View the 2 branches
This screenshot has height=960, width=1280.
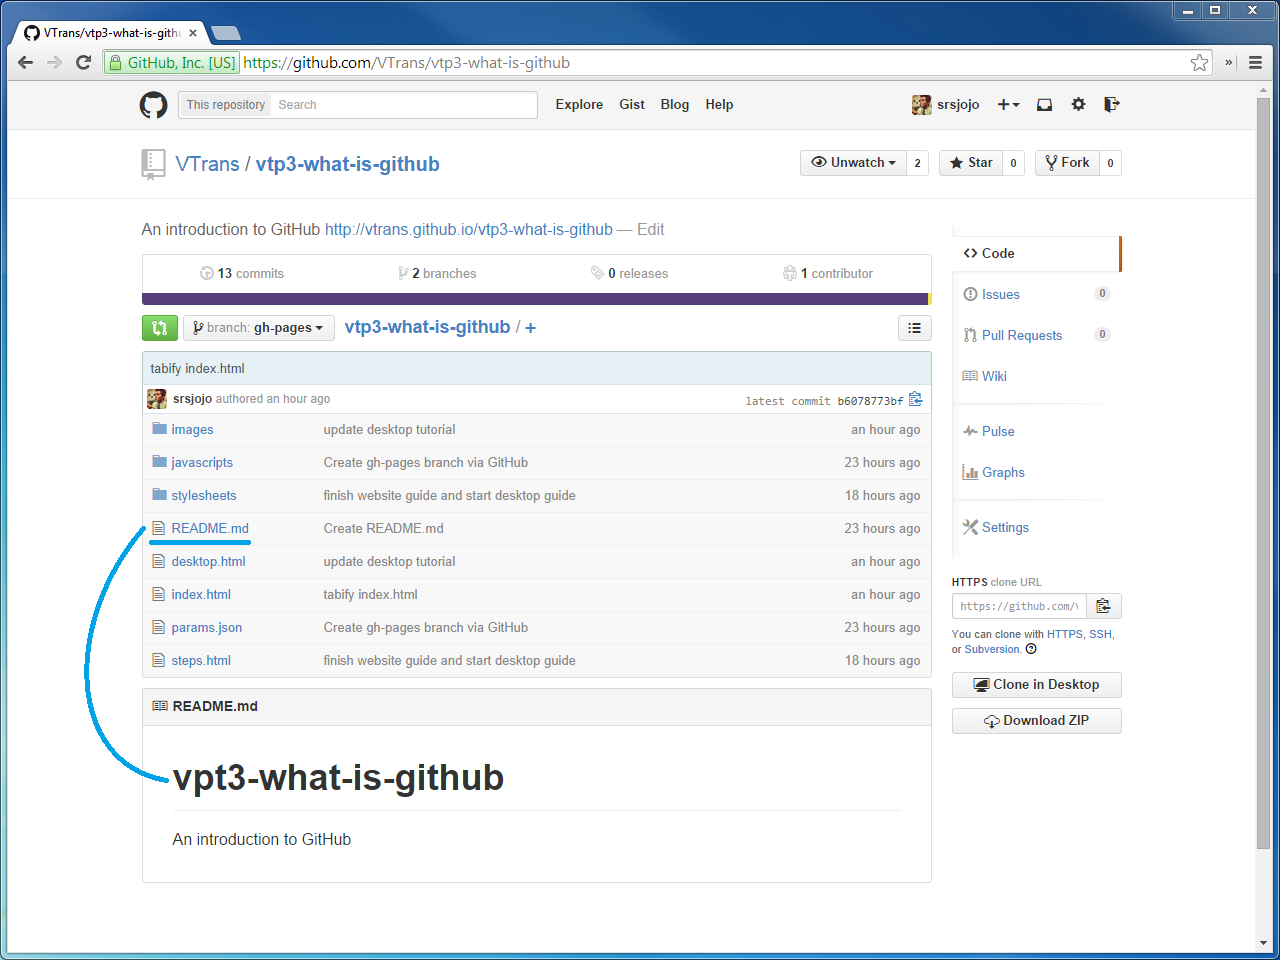pos(437,273)
